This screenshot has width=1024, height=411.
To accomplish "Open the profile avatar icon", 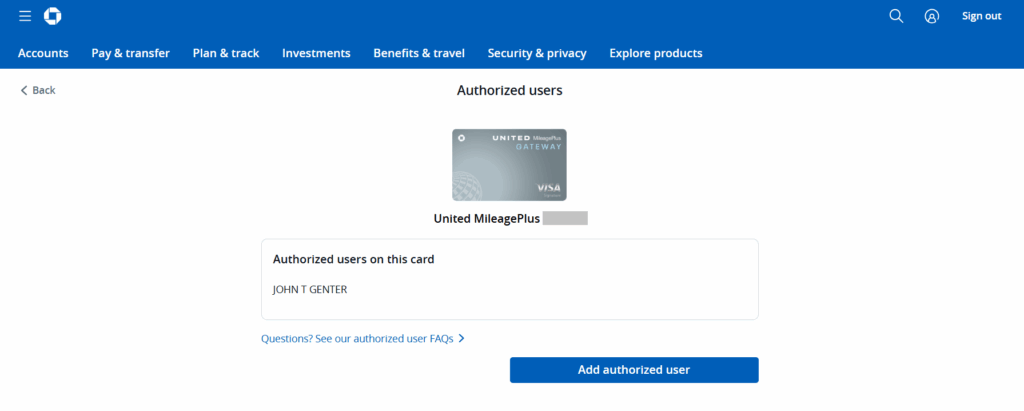I will pos(932,16).
